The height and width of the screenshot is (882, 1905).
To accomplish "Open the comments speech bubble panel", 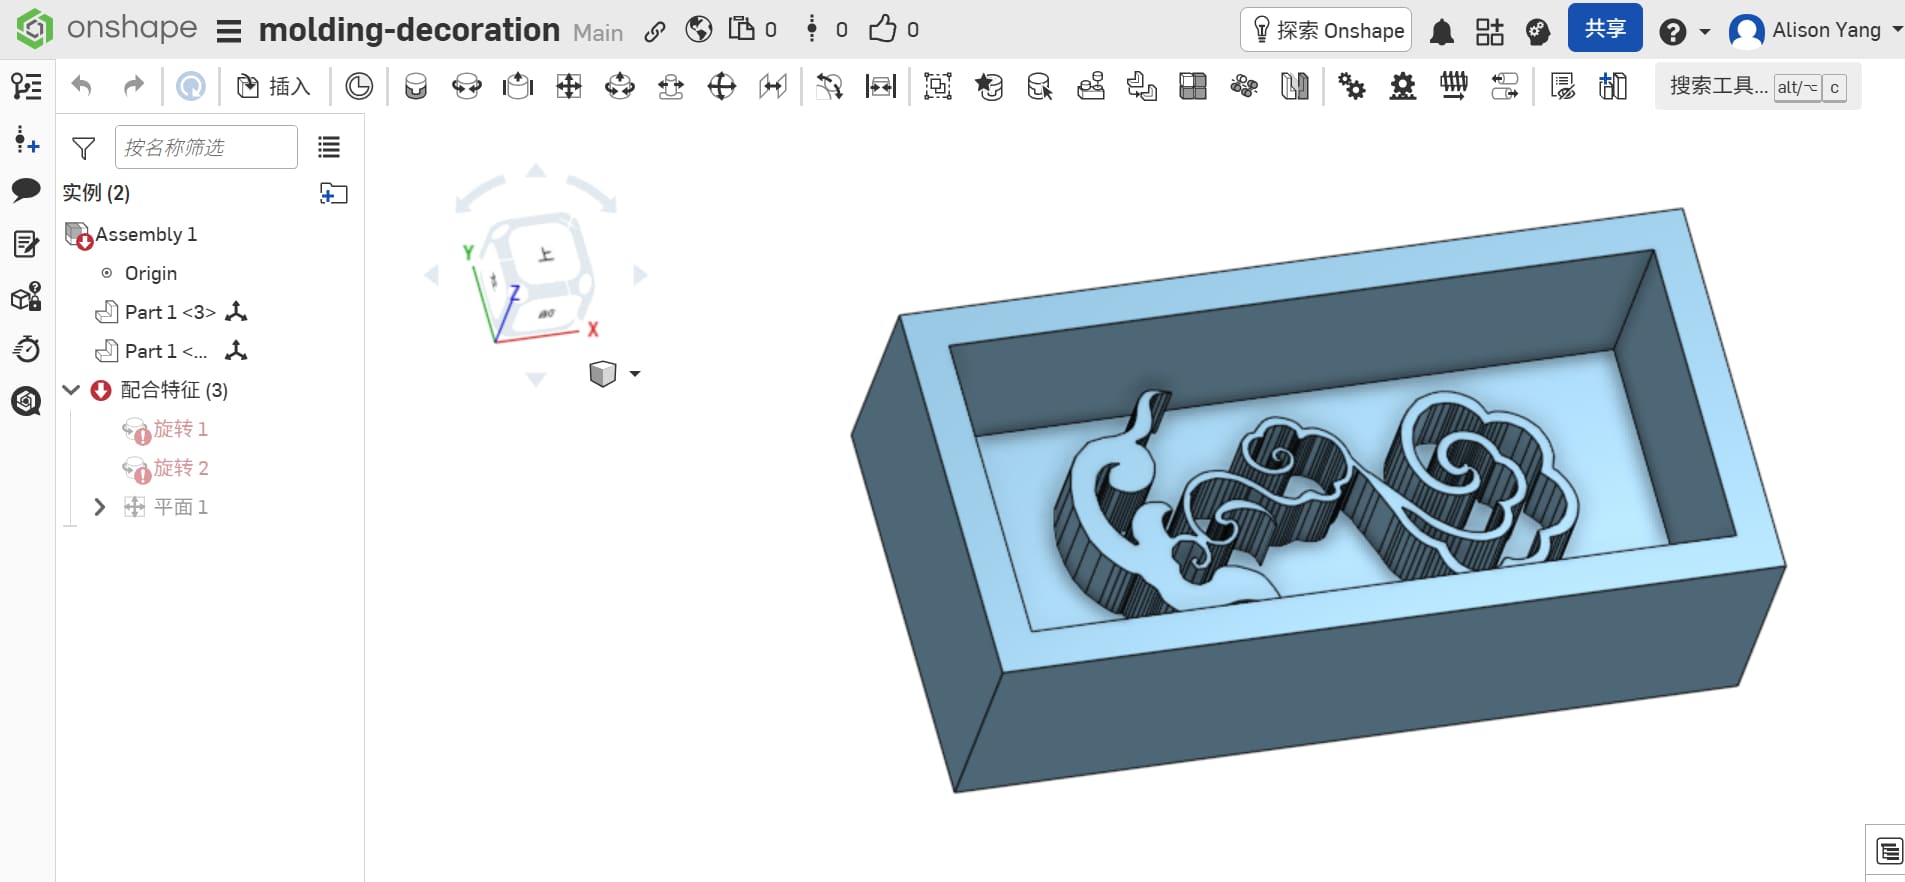I will point(27,190).
